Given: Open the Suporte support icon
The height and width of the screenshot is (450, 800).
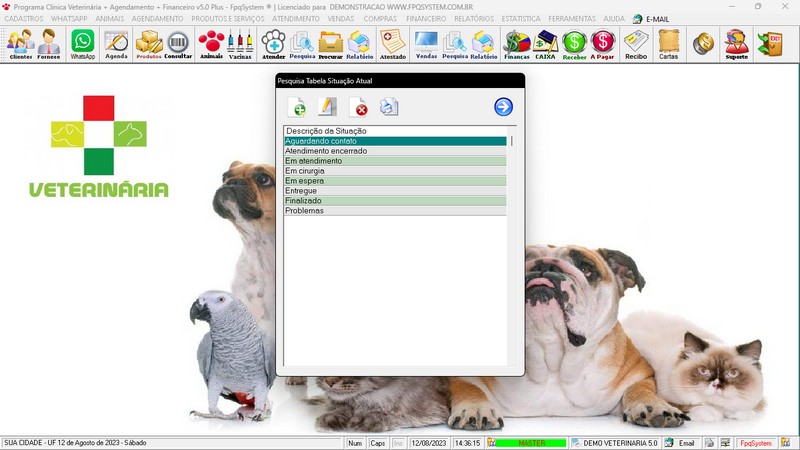Looking at the screenshot, I should (x=737, y=44).
